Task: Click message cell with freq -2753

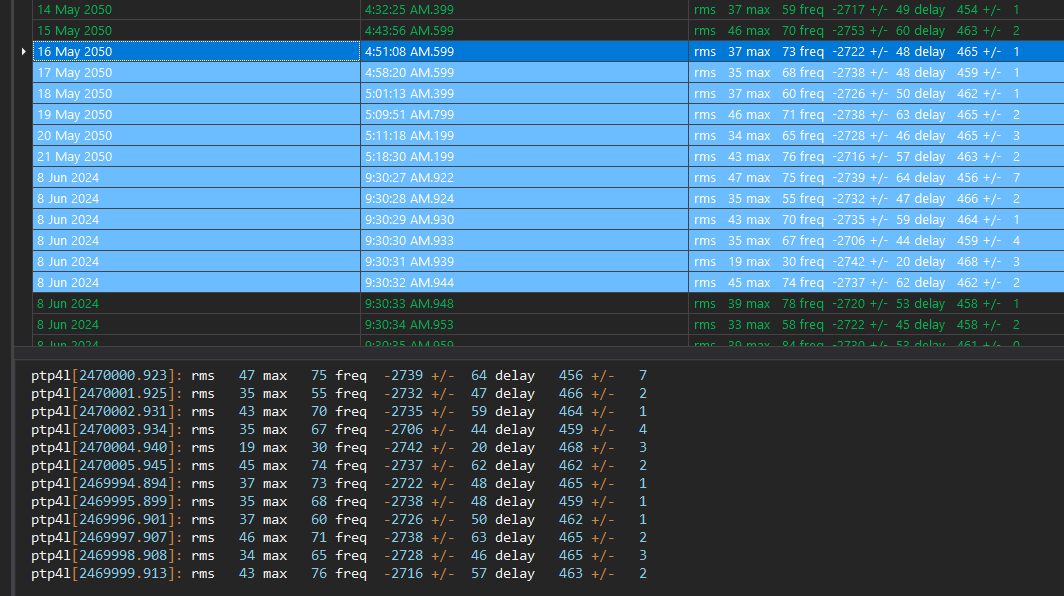Action: pyautogui.click(x=877, y=31)
